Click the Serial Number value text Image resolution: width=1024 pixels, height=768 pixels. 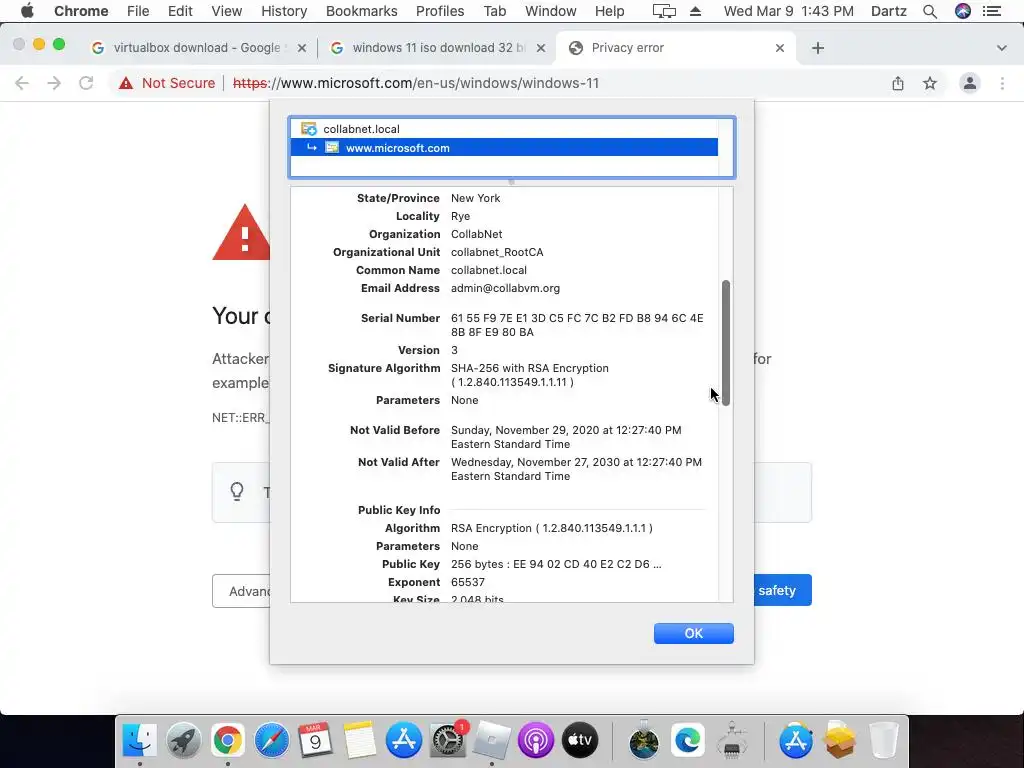tap(577, 325)
